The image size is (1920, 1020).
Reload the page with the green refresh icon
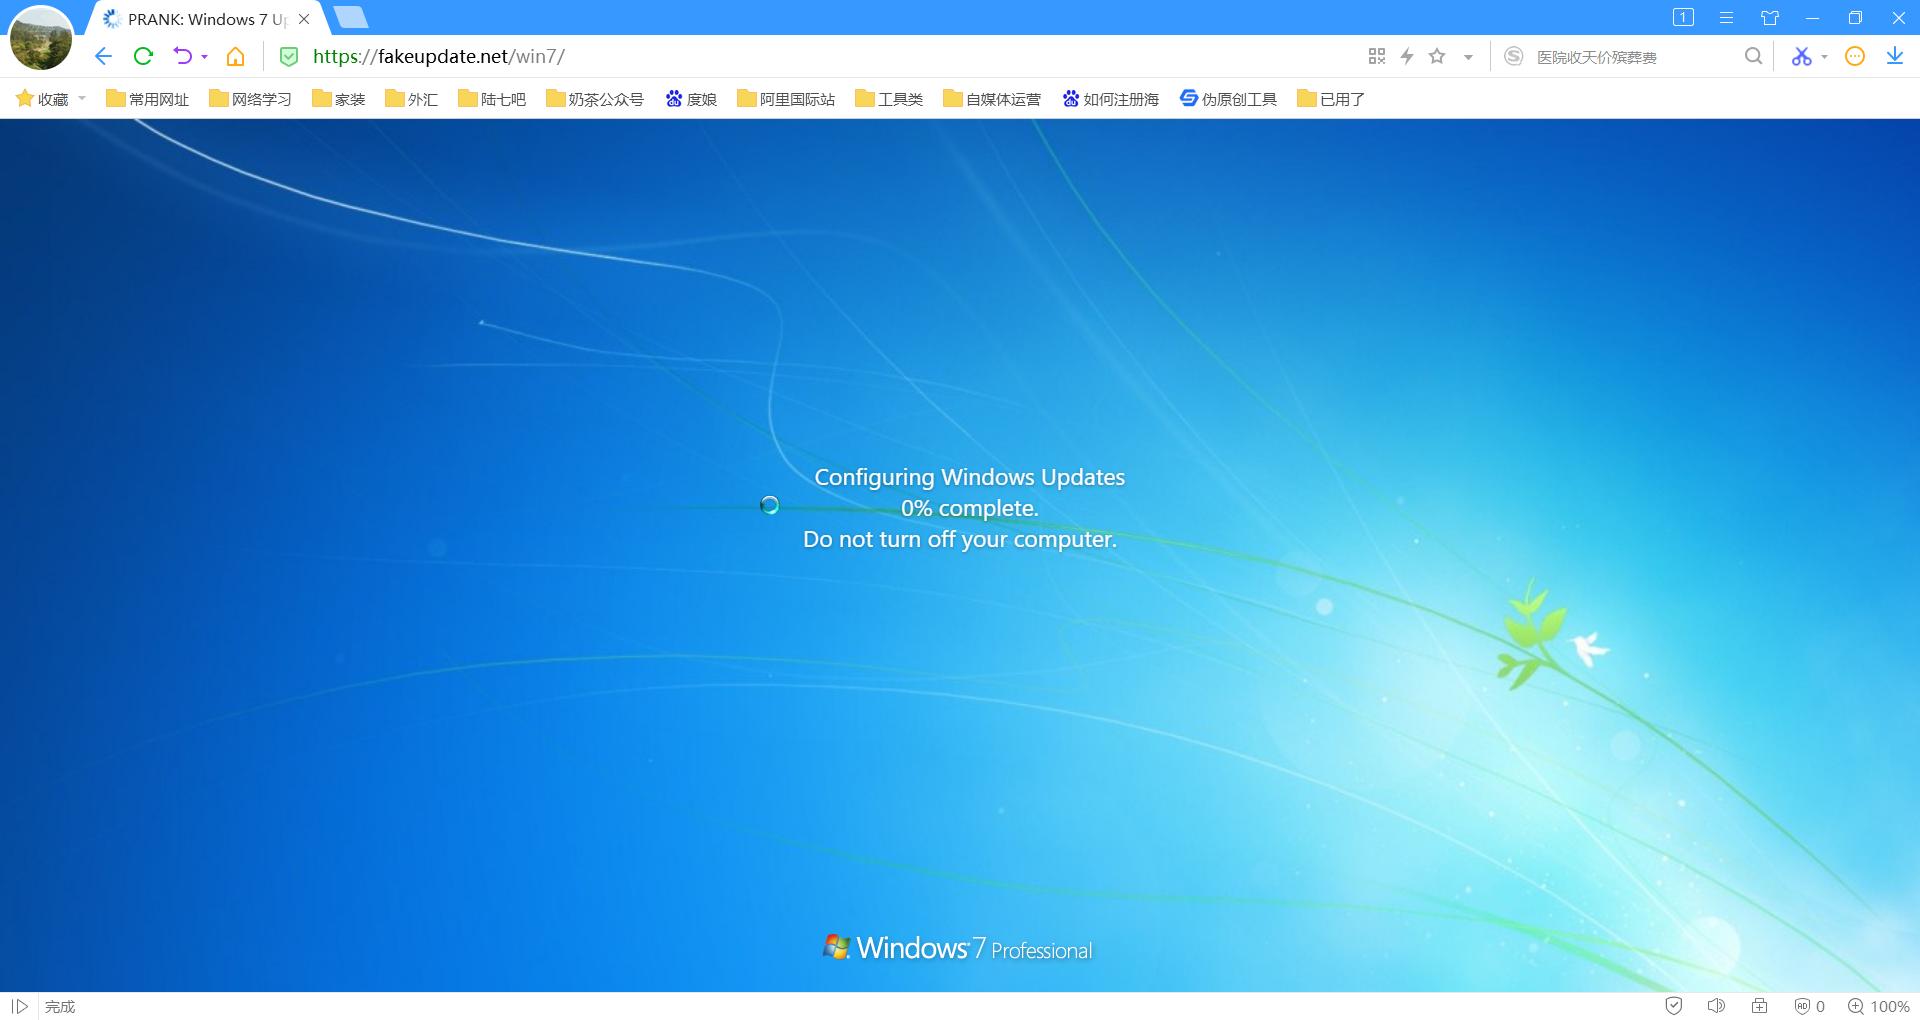143,56
